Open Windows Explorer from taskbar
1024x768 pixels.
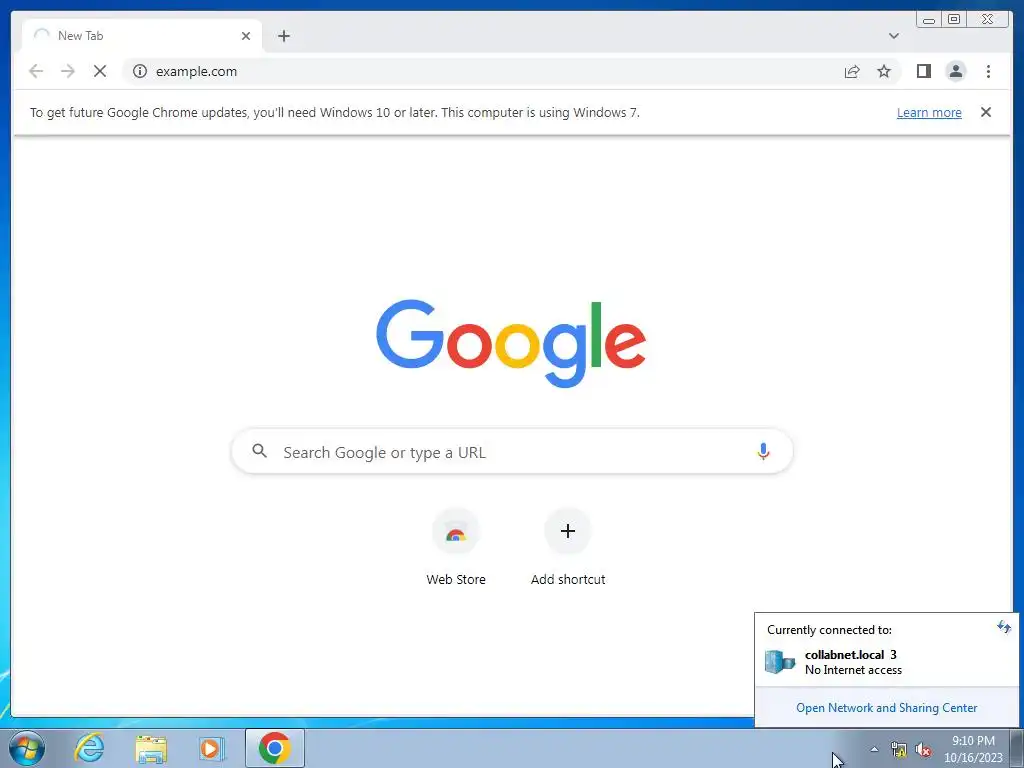click(x=151, y=748)
